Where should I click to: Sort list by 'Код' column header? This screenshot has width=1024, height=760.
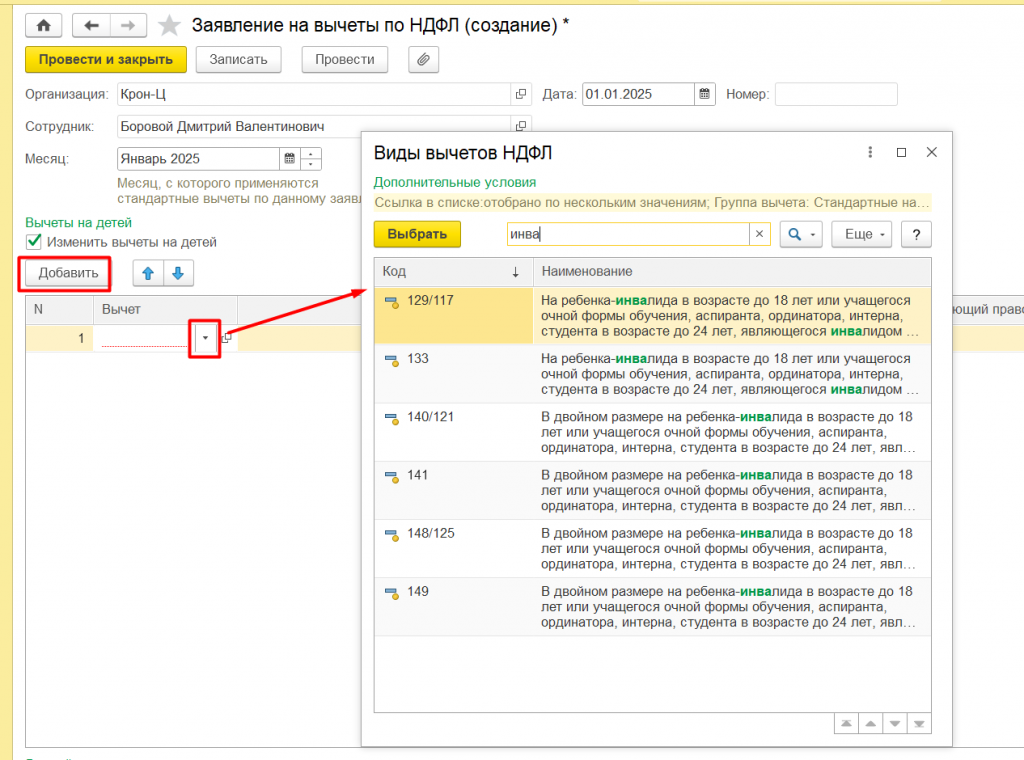coord(452,272)
